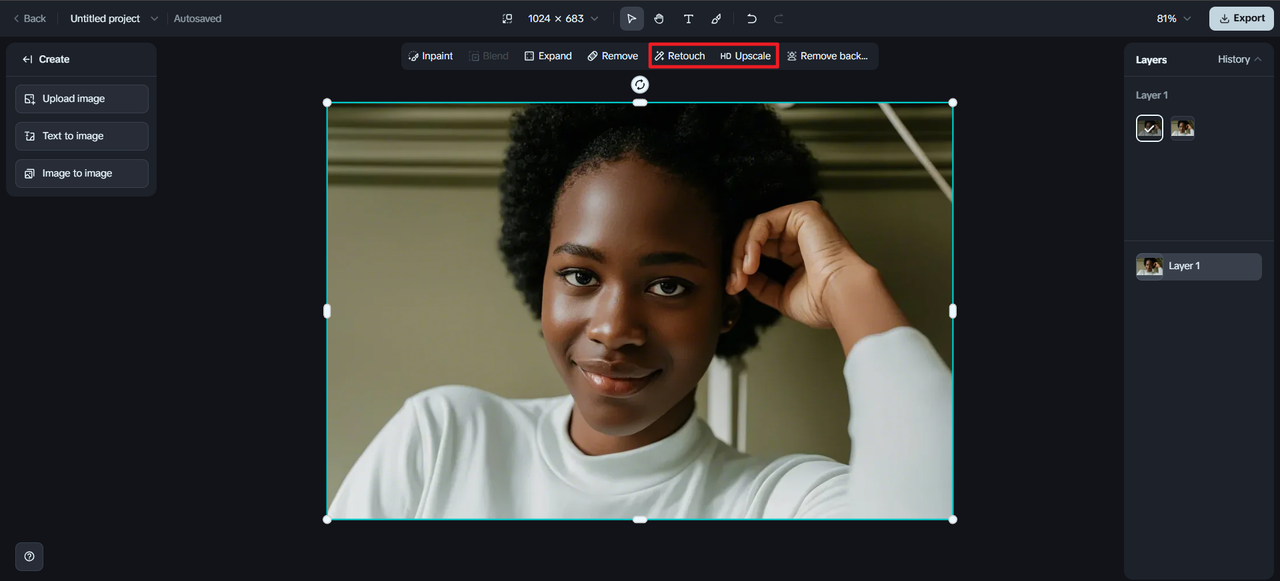Choose the Expand image tool
The height and width of the screenshot is (581, 1280).
coord(548,56)
